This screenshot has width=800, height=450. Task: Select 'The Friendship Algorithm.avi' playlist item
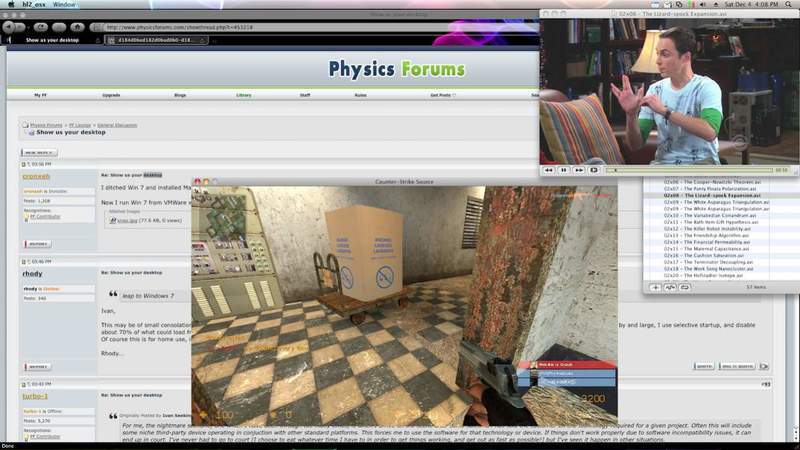(706, 235)
